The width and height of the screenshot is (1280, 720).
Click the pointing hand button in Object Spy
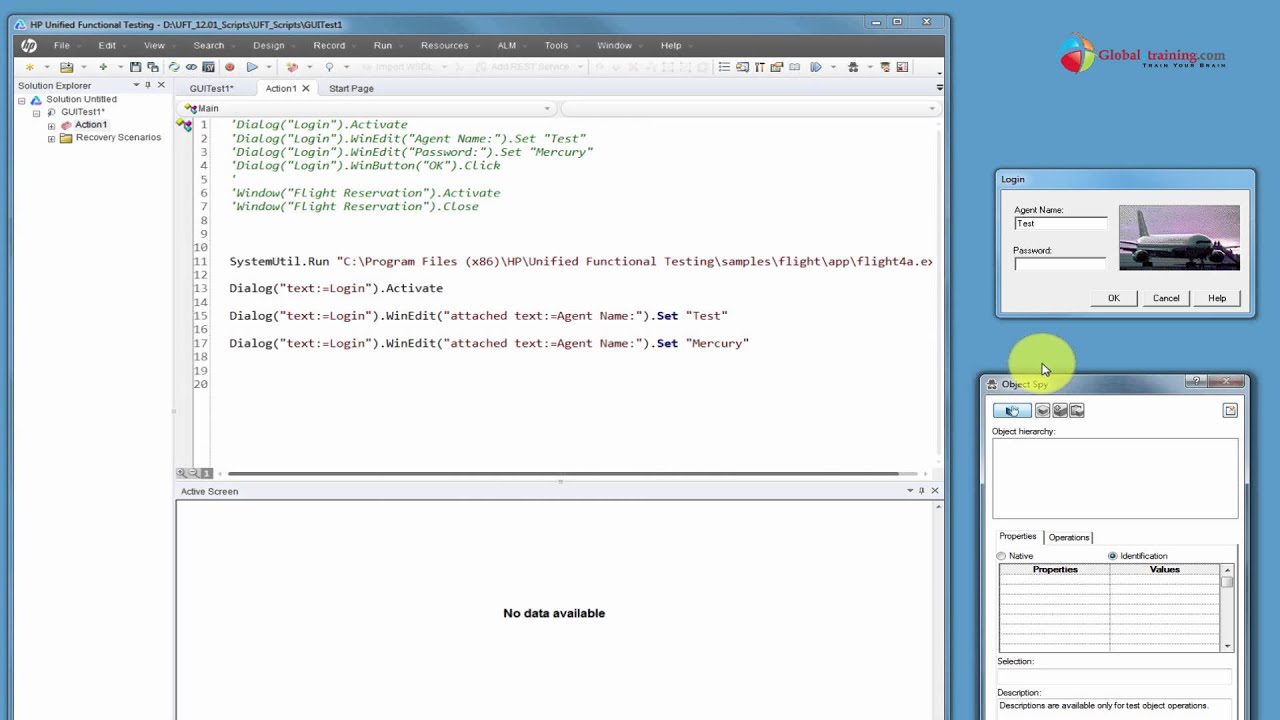click(1012, 410)
